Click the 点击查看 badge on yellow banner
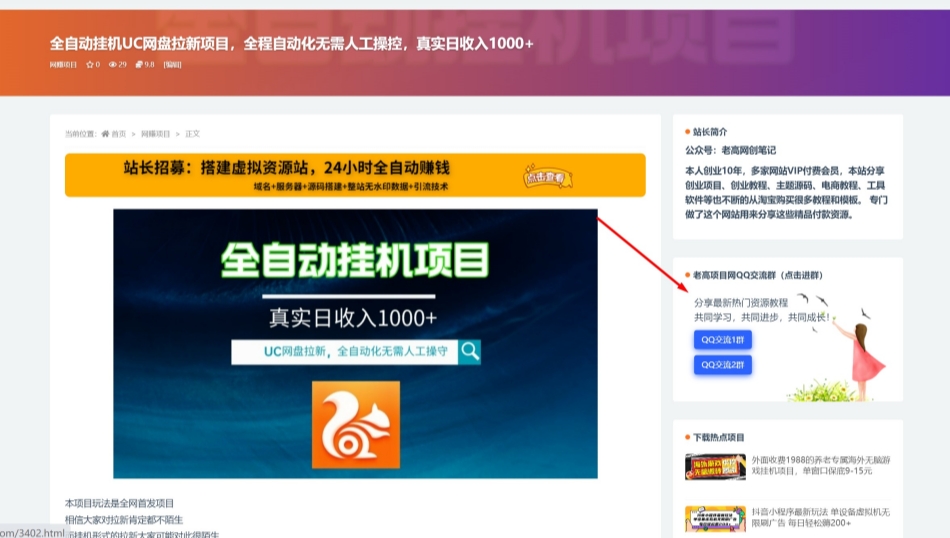This screenshot has height=538, width=950. pos(547,177)
